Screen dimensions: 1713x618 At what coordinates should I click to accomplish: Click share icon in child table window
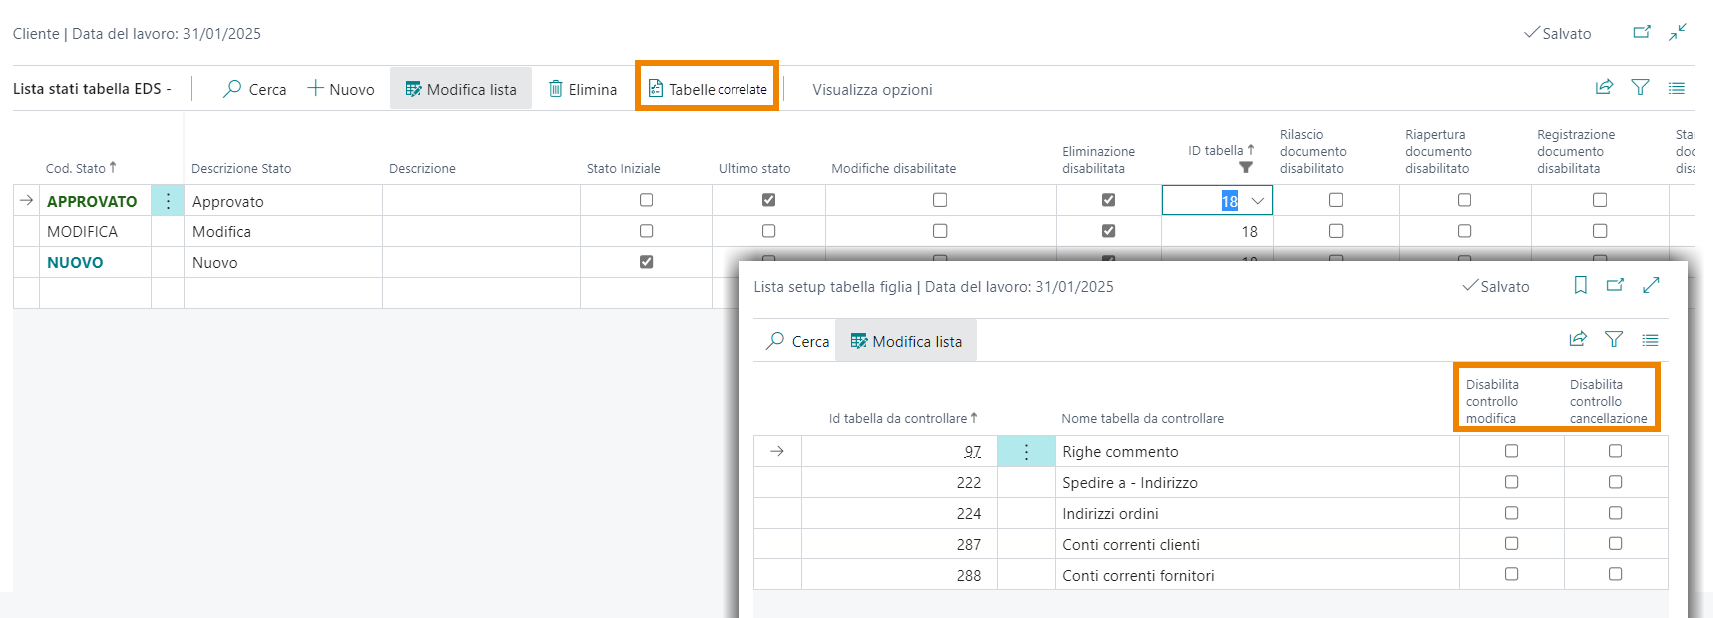(x=1578, y=339)
